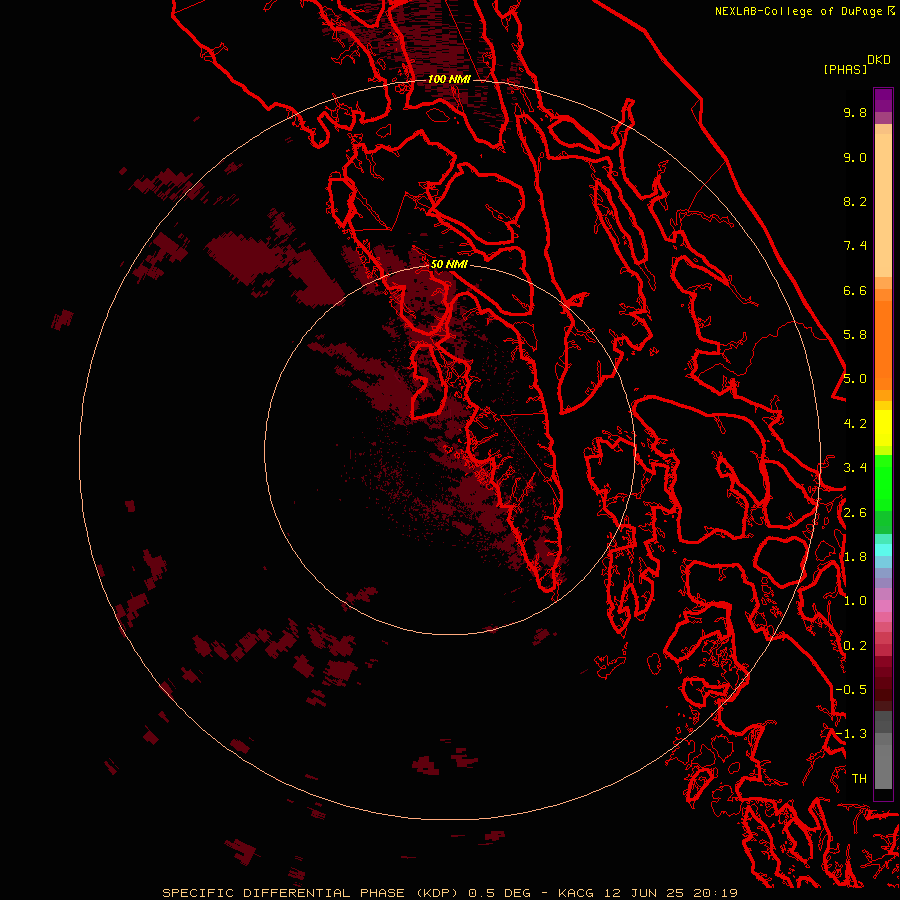Click the KACG station identifier
This screenshot has width=900, height=900.
576,893
